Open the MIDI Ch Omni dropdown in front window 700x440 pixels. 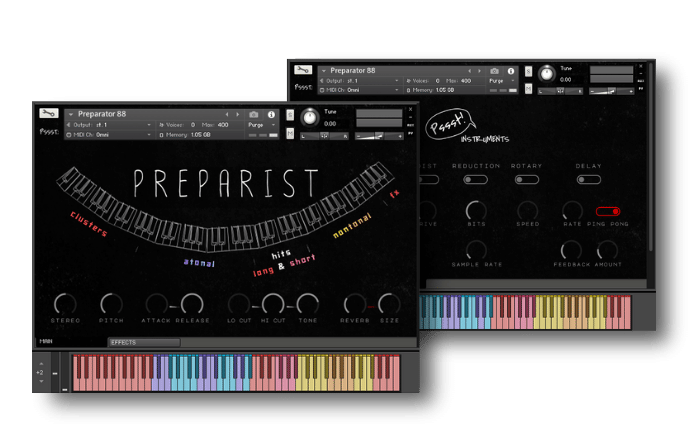(109, 135)
